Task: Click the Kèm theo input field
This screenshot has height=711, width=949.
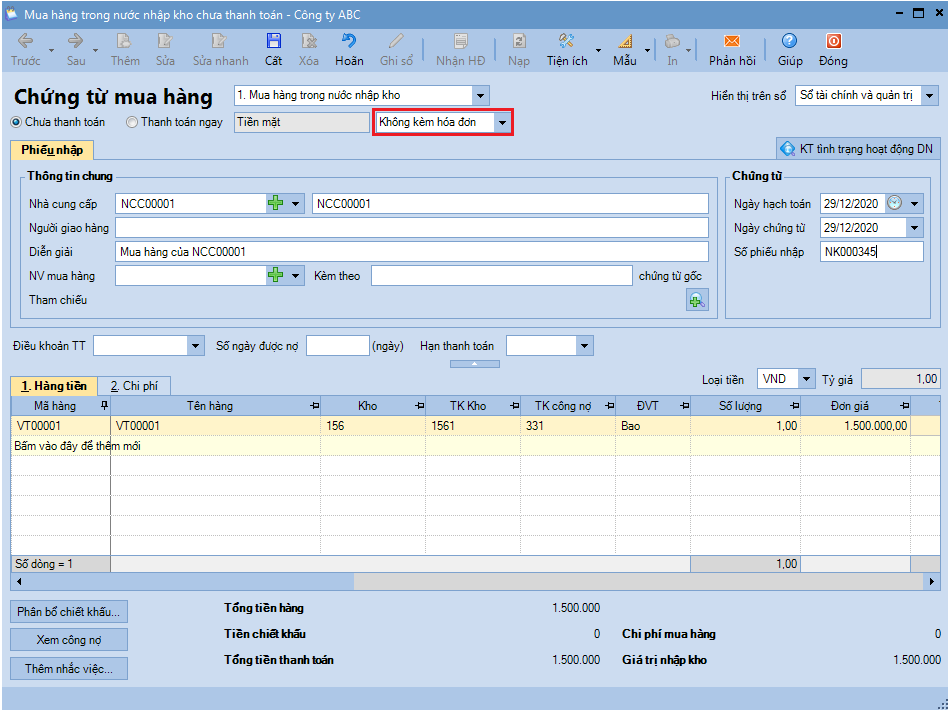Action: point(502,276)
